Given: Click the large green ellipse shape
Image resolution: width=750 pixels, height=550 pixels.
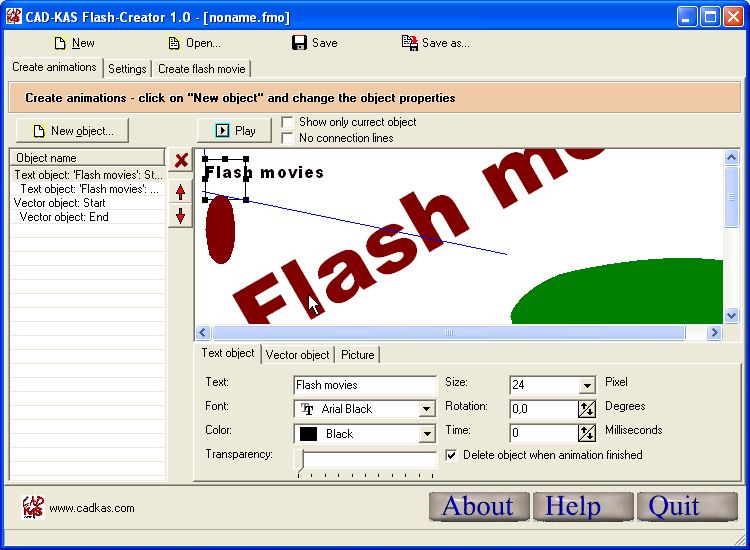Looking at the screenshot, I should coord(617,292).
